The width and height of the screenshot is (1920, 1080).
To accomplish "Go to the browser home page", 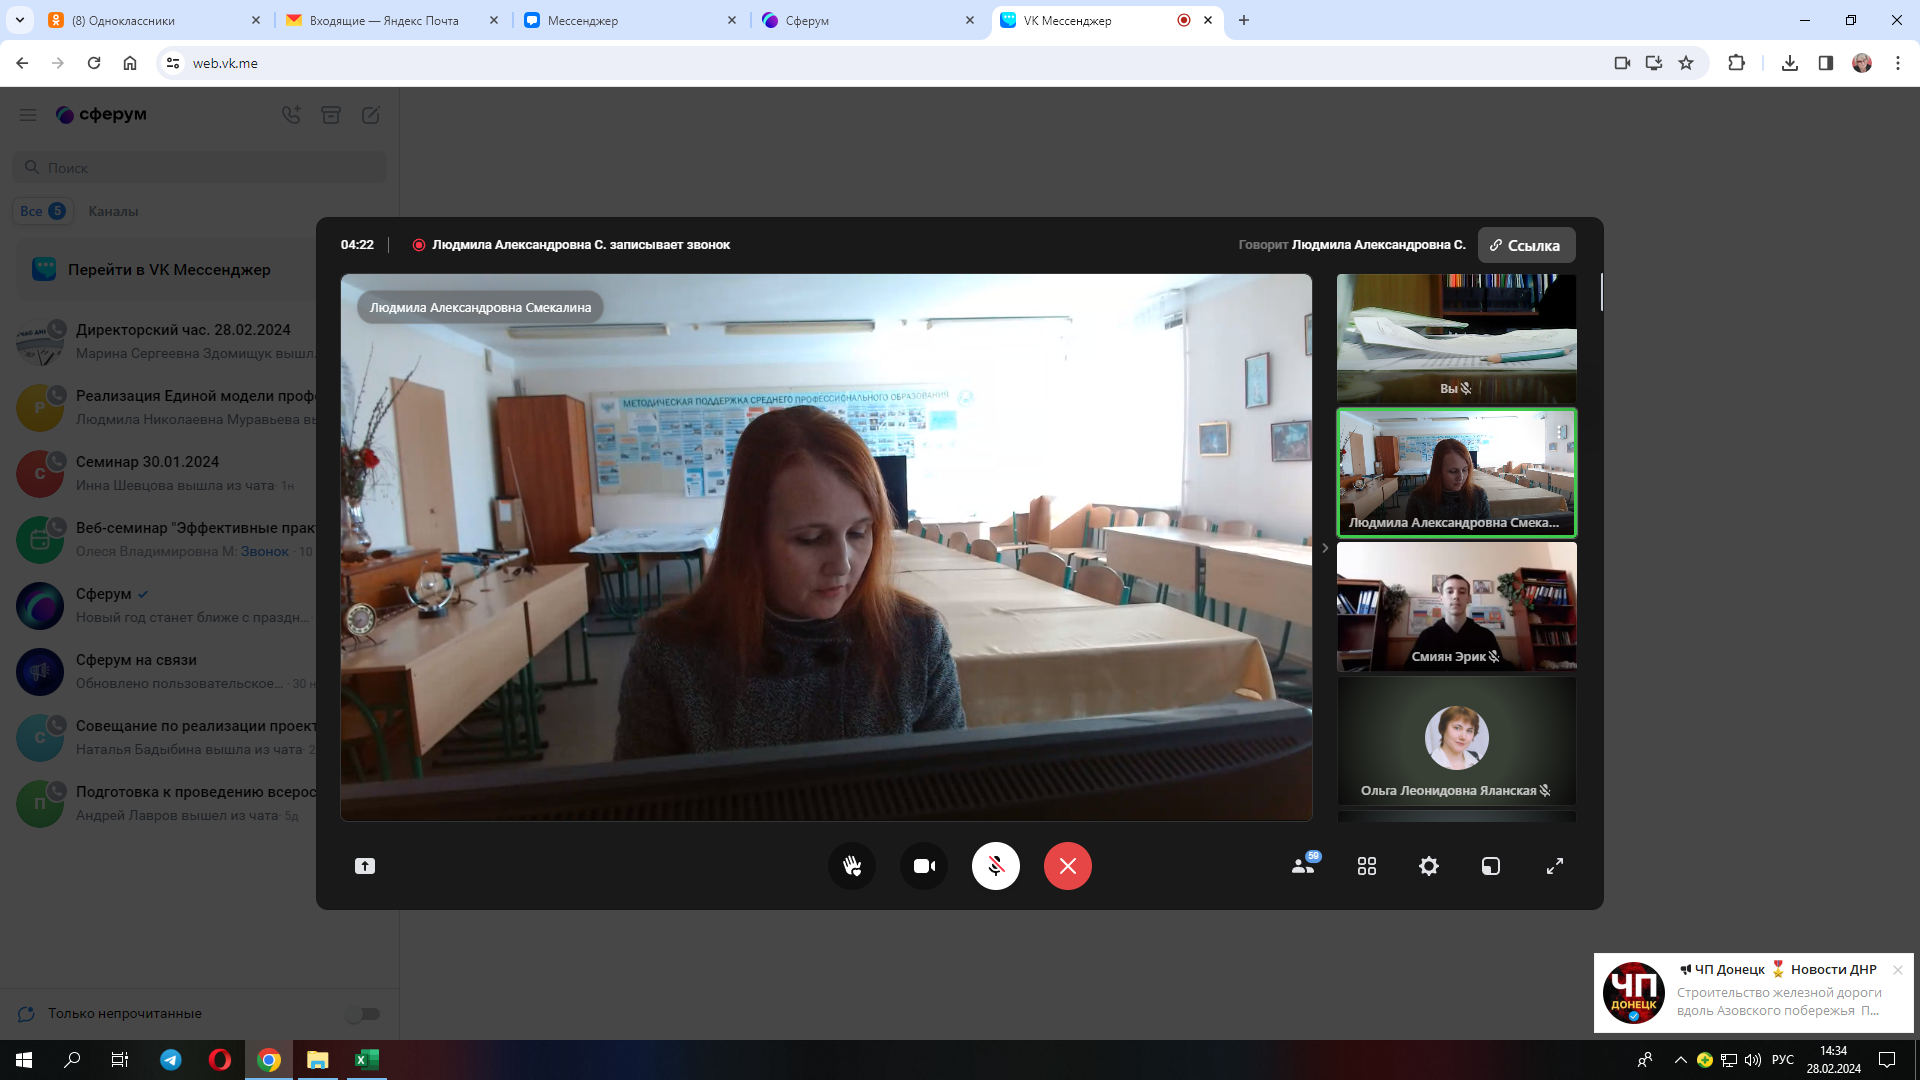I will click(x=130, y=63).
